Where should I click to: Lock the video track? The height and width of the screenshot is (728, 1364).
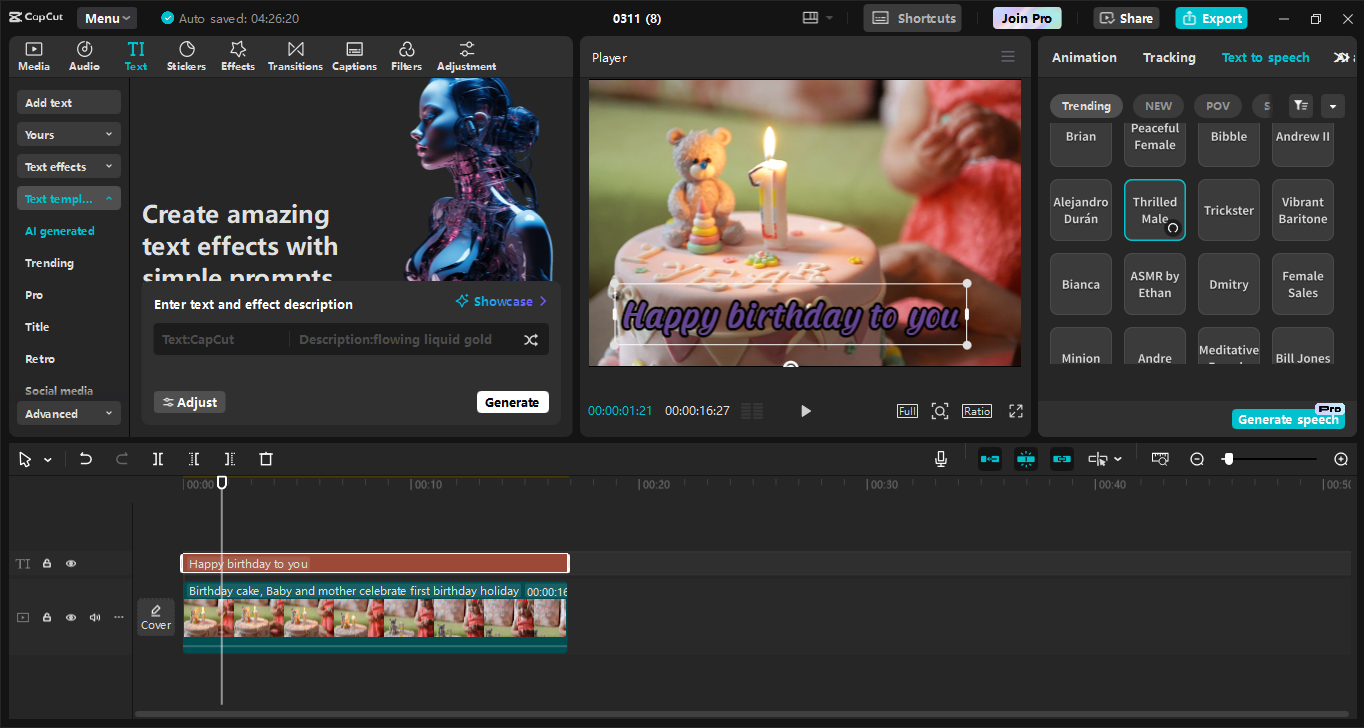tap(47, 618)
